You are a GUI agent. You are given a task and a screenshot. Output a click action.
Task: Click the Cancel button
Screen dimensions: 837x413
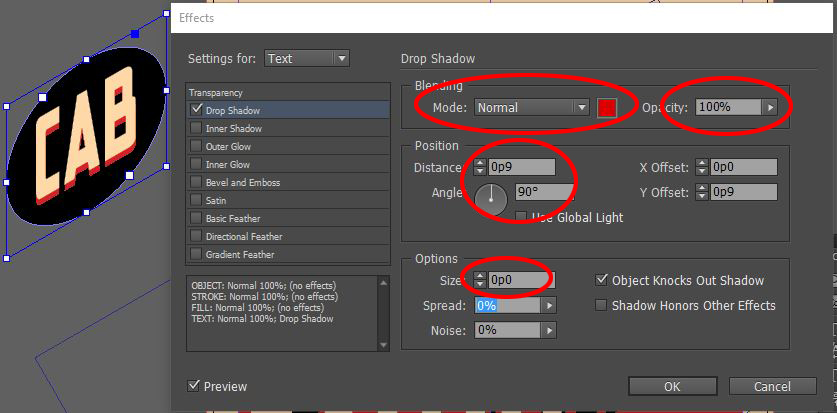tap(772, 386)
